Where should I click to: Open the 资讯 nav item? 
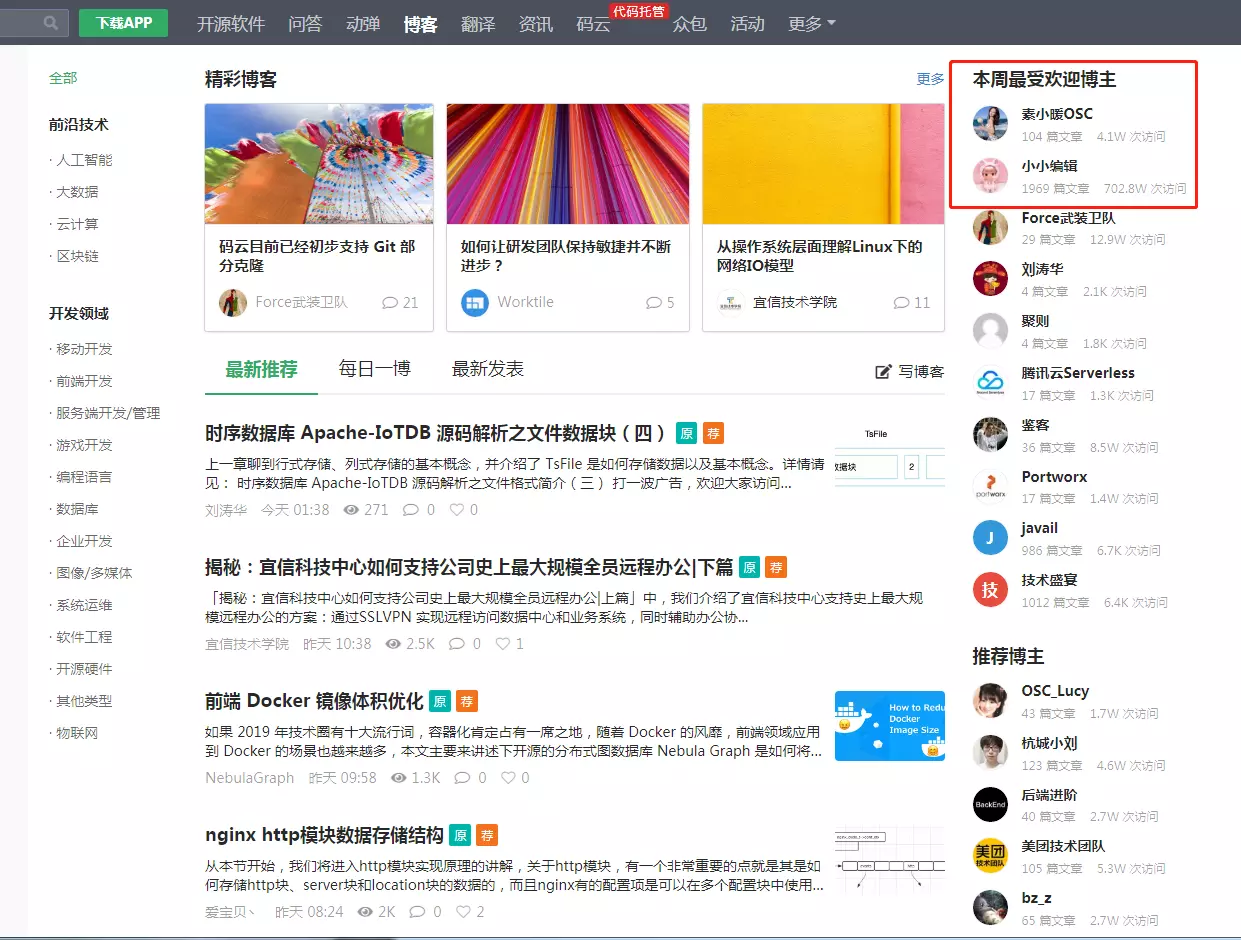pos(536,24)
